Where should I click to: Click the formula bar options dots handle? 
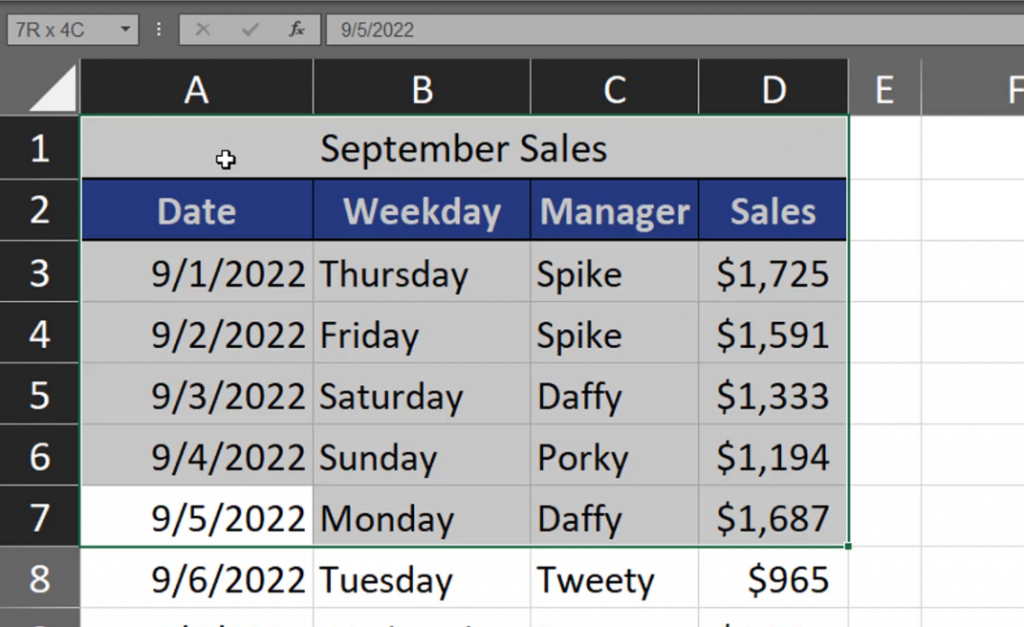(159, 30)
